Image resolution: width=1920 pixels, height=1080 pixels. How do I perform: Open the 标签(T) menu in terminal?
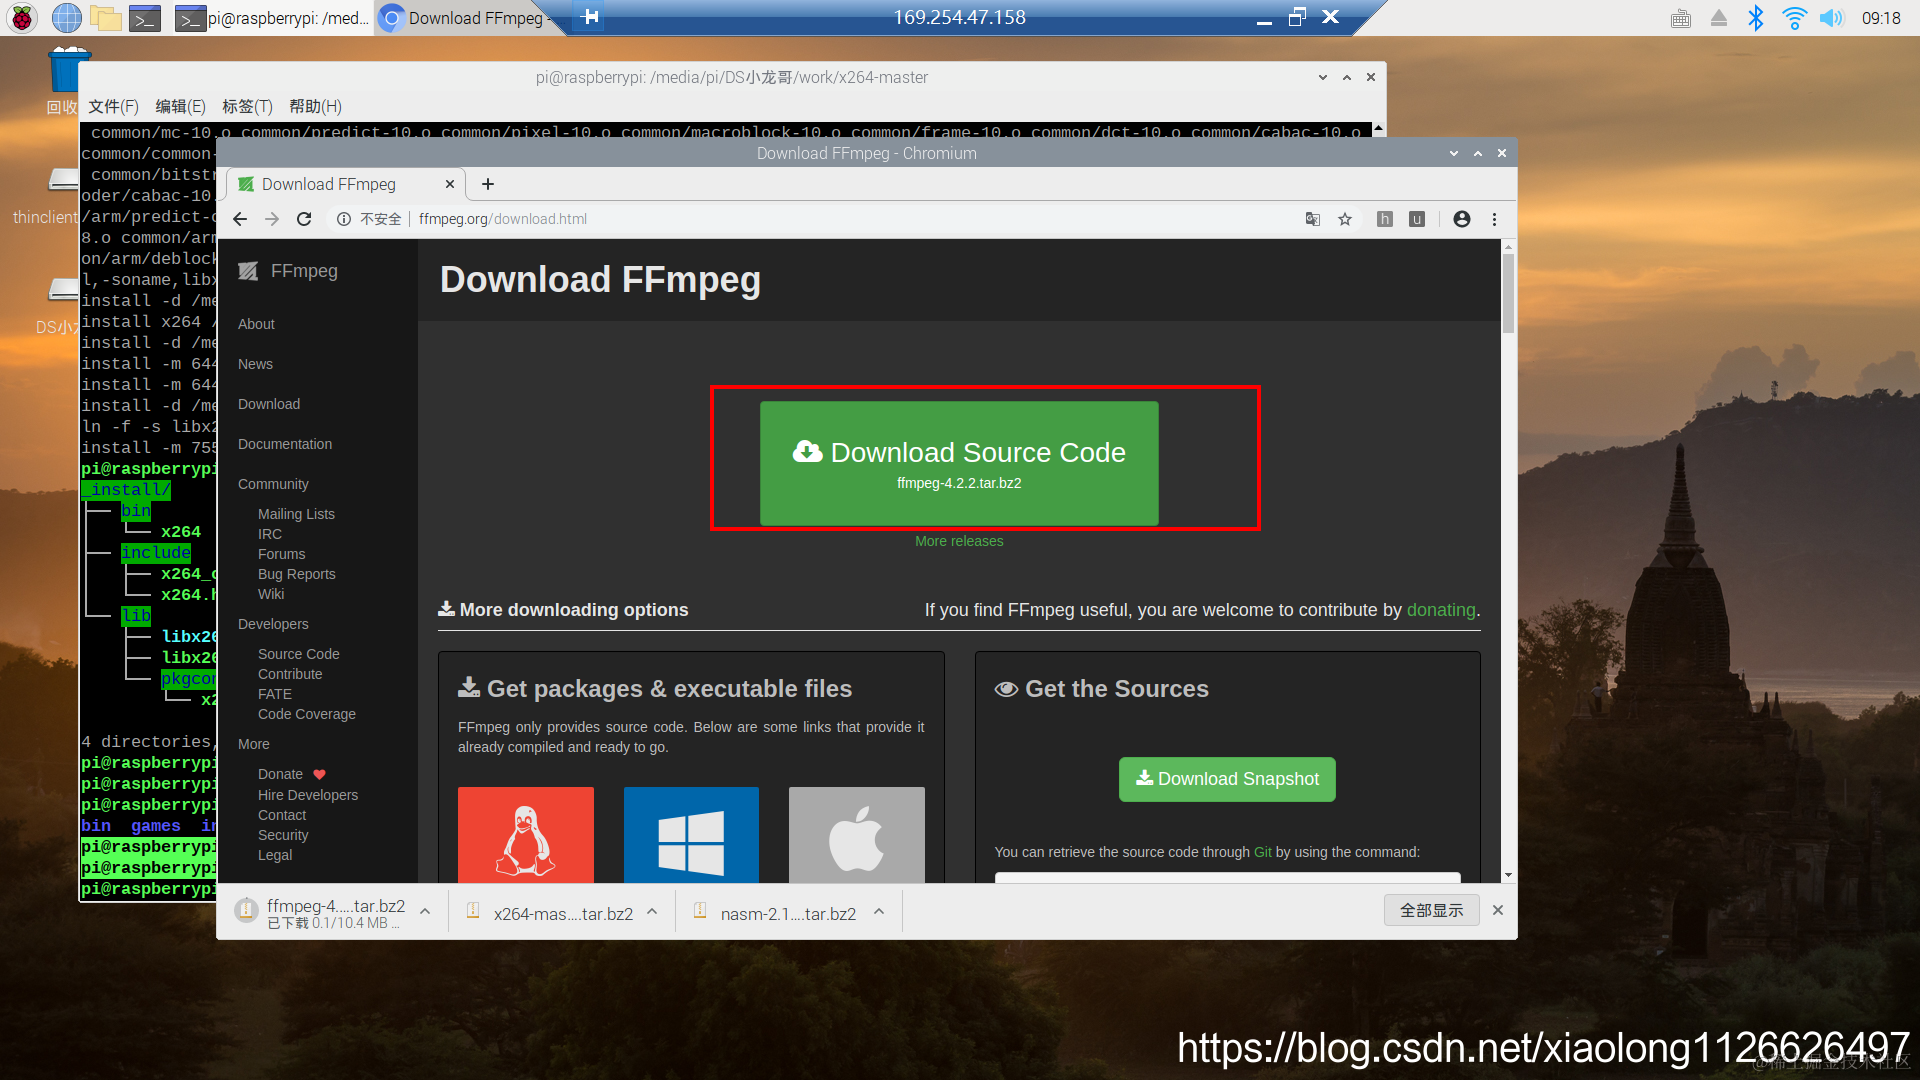click(x=247, y=107)
